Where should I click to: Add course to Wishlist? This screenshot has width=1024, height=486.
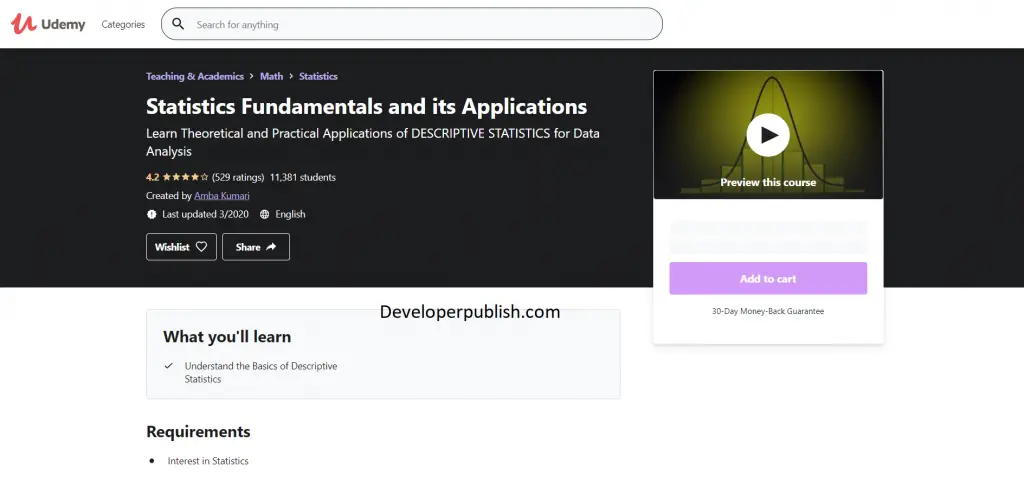[x=182, y=247]
